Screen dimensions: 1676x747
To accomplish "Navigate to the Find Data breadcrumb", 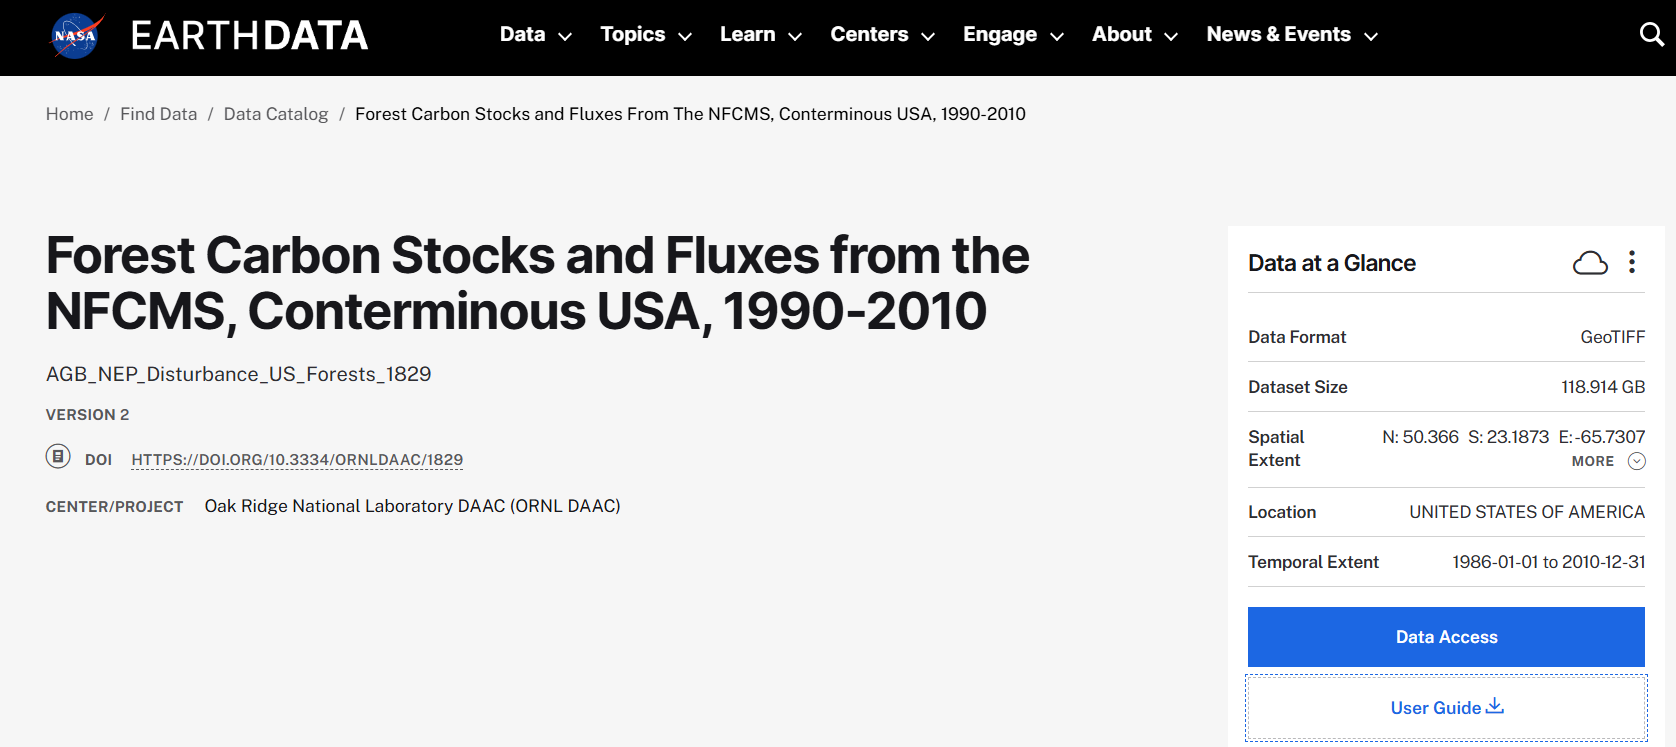I will click(x=159, y=114).
